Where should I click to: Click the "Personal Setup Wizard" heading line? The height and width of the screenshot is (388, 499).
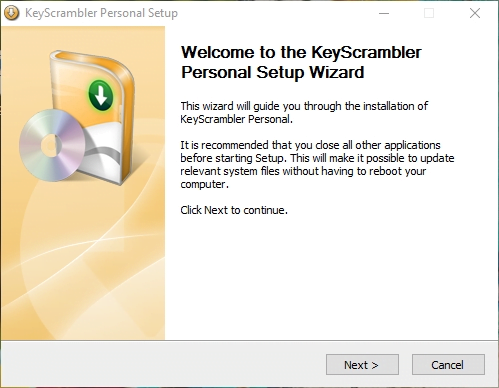click(x=272, y=72)
